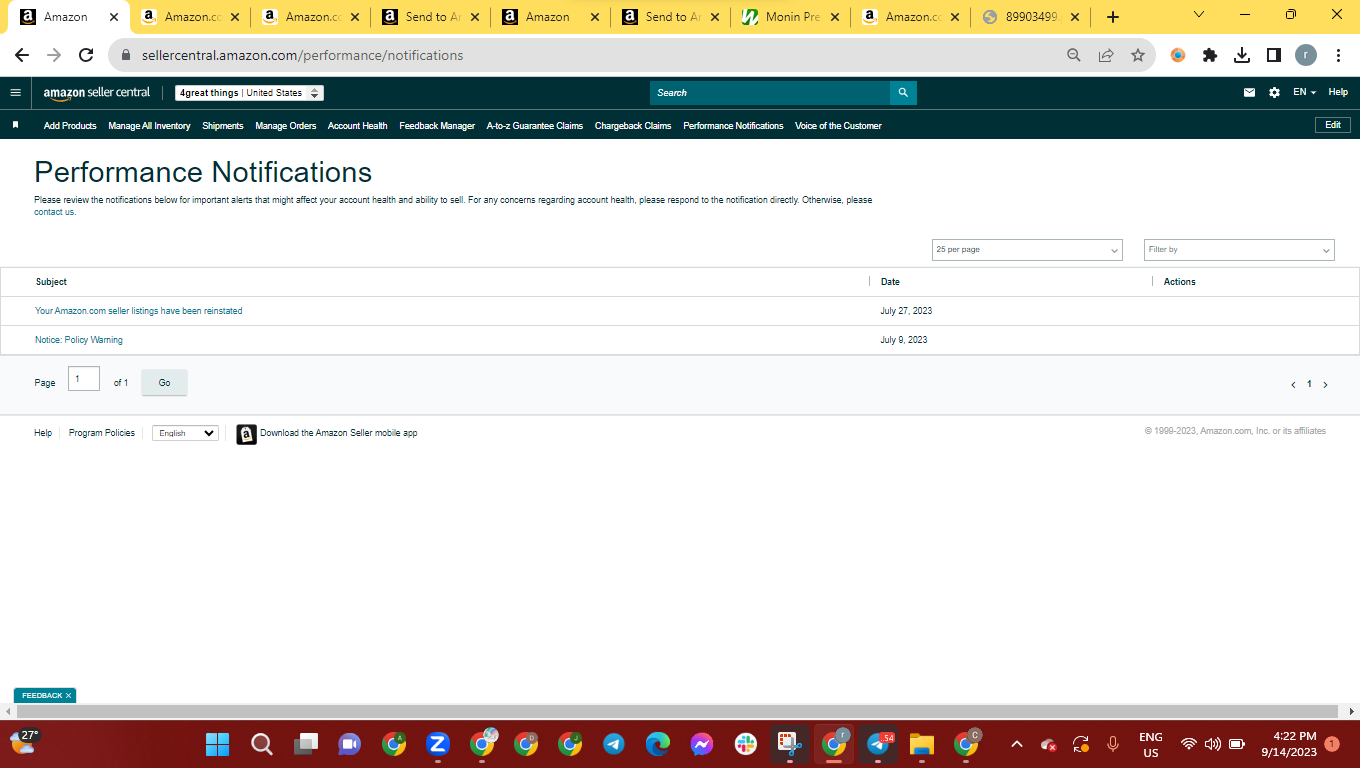
Task: Show hidden icons with the tray chevron
Action: (1017, 744)
